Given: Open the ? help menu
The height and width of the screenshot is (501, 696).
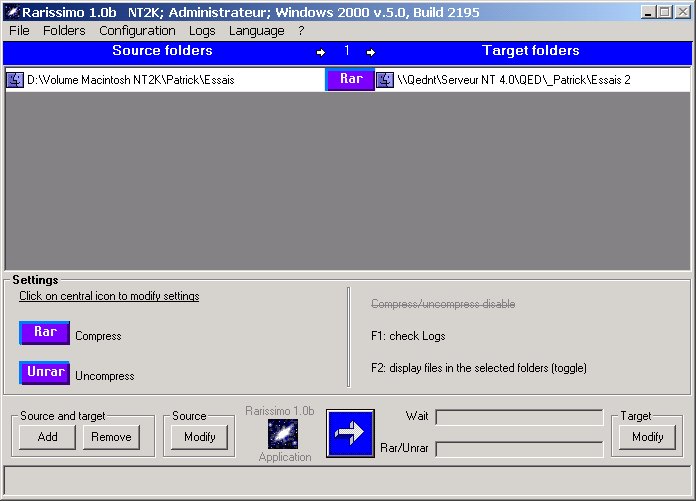Looking at the screenshot, I should (301, 31).
